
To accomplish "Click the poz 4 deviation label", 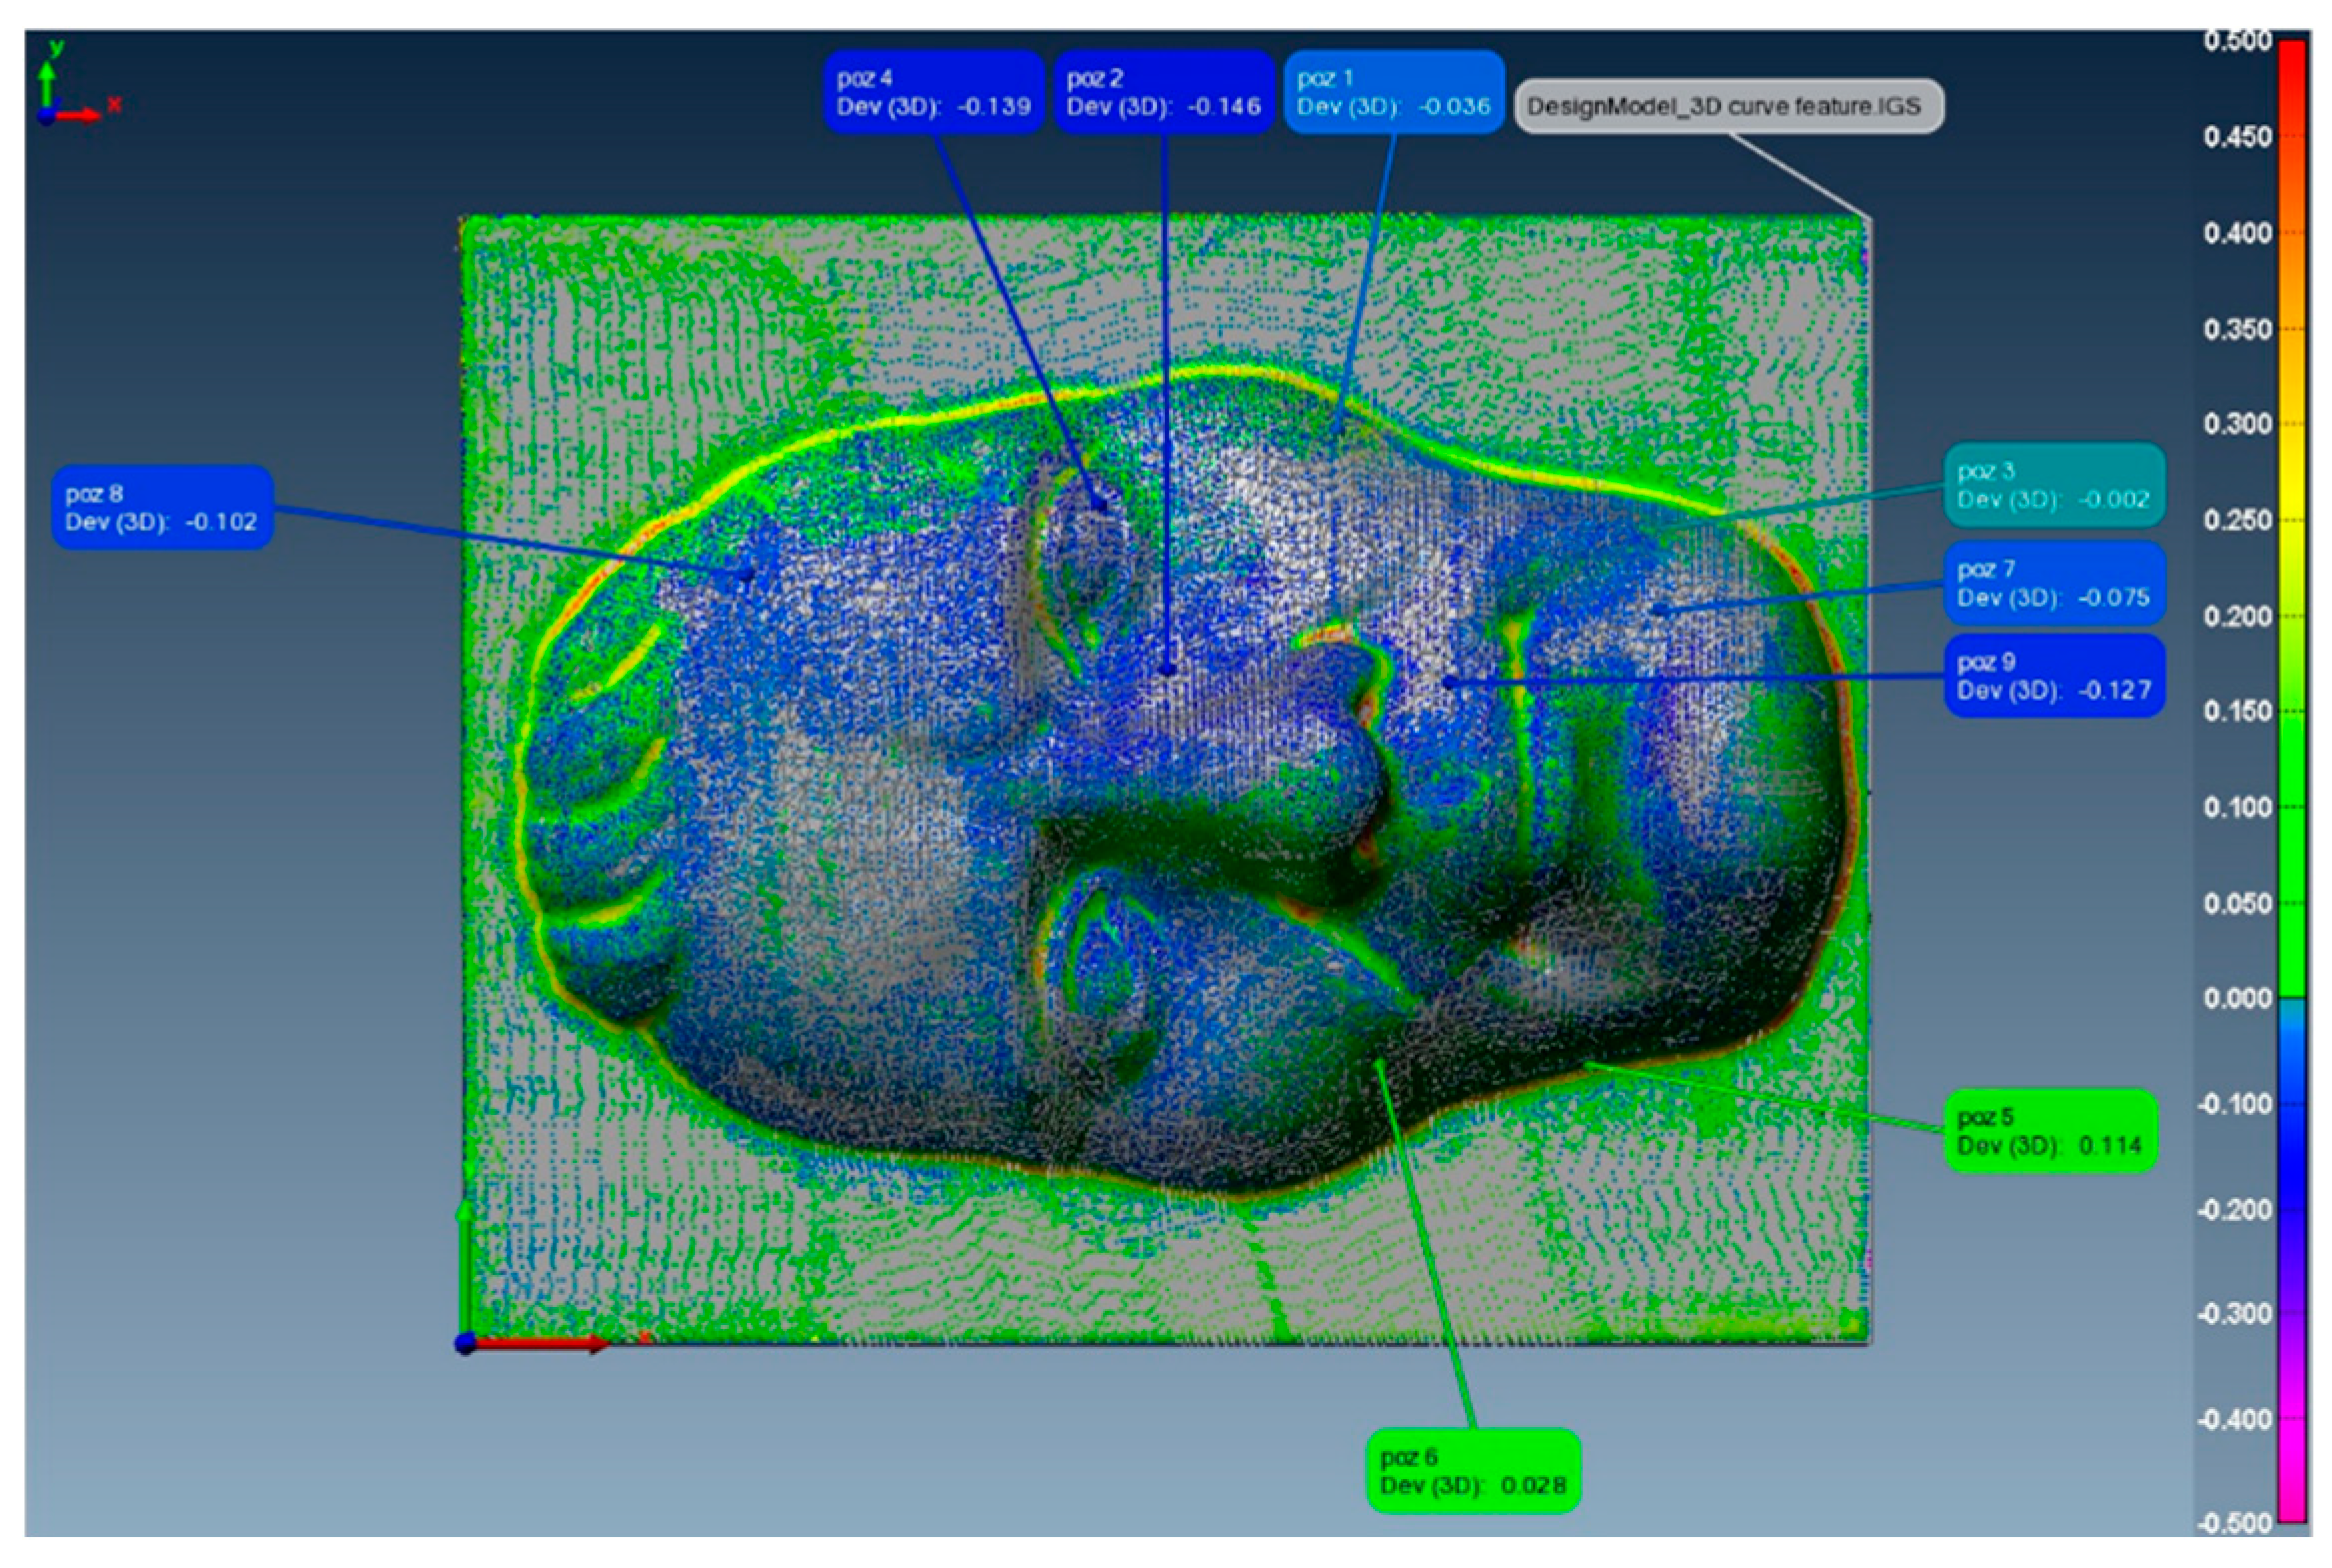I will [x=933, y=92].
